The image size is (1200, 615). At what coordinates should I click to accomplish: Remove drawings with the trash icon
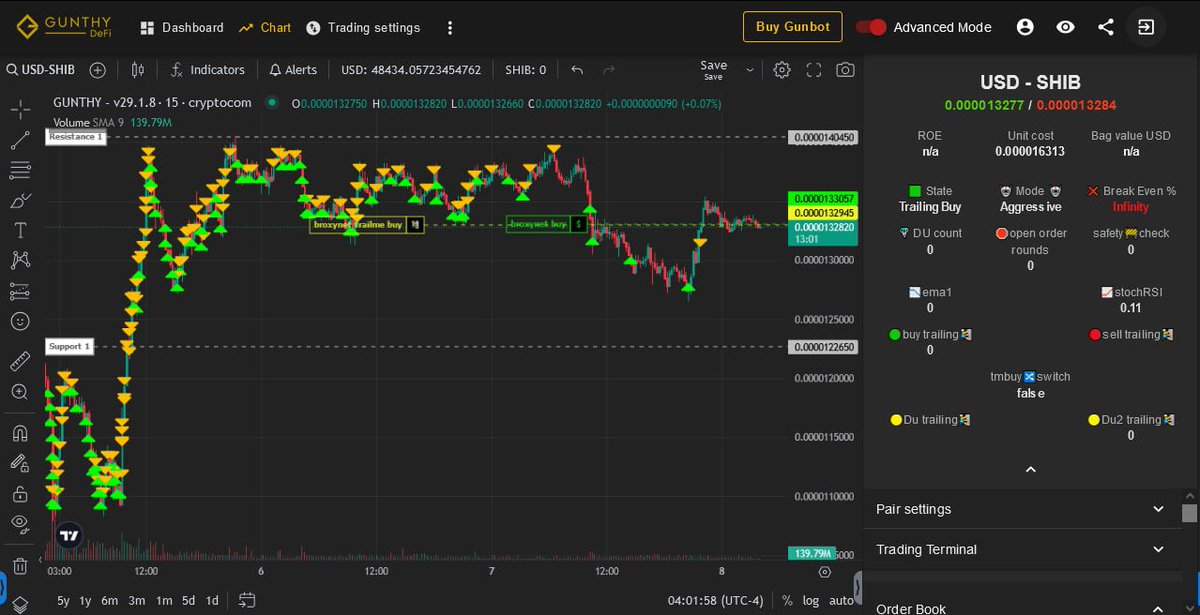point(19,566)
